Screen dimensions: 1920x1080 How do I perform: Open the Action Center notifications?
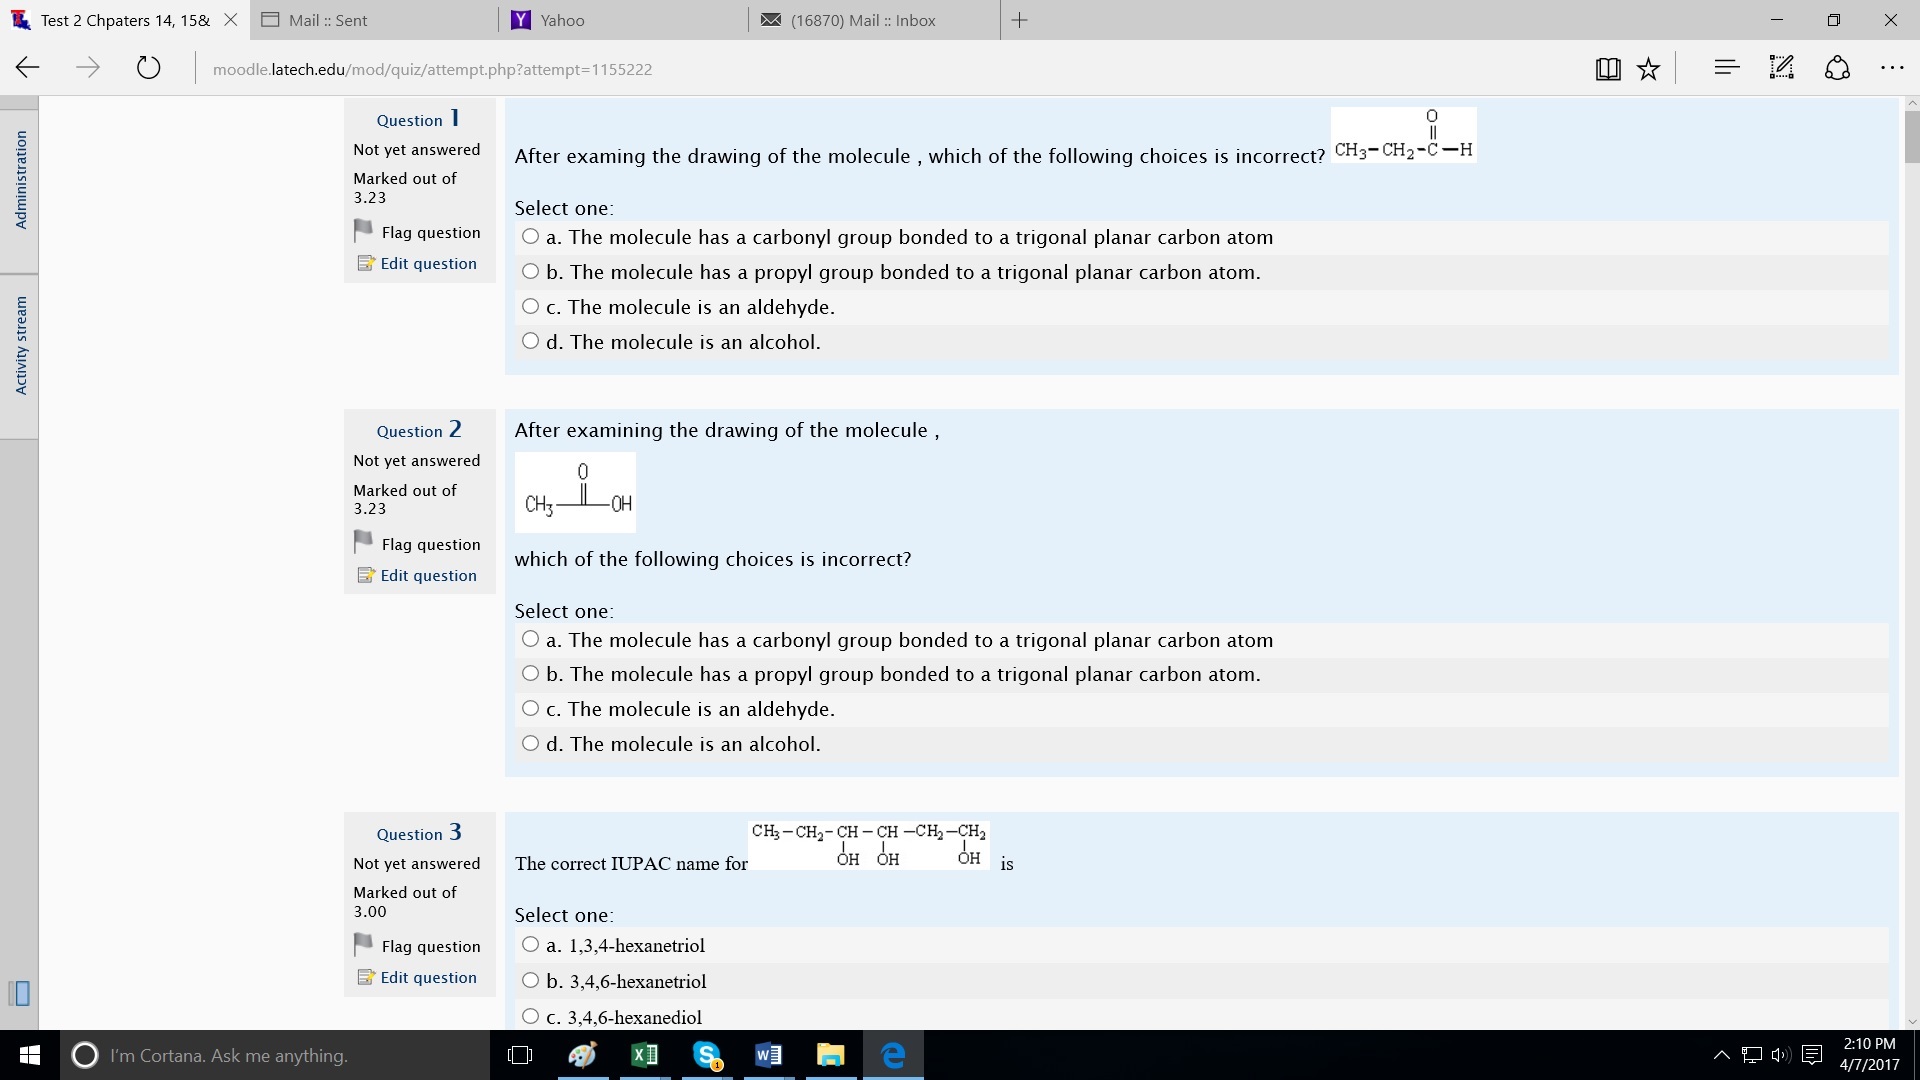point(1812,1055)
